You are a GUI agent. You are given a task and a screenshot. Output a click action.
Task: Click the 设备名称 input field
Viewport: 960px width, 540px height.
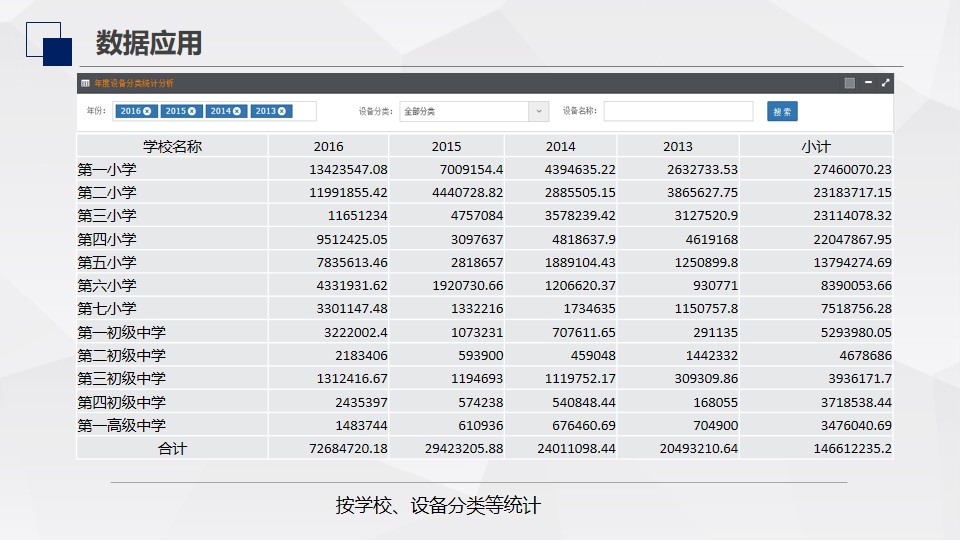[678, 111]
